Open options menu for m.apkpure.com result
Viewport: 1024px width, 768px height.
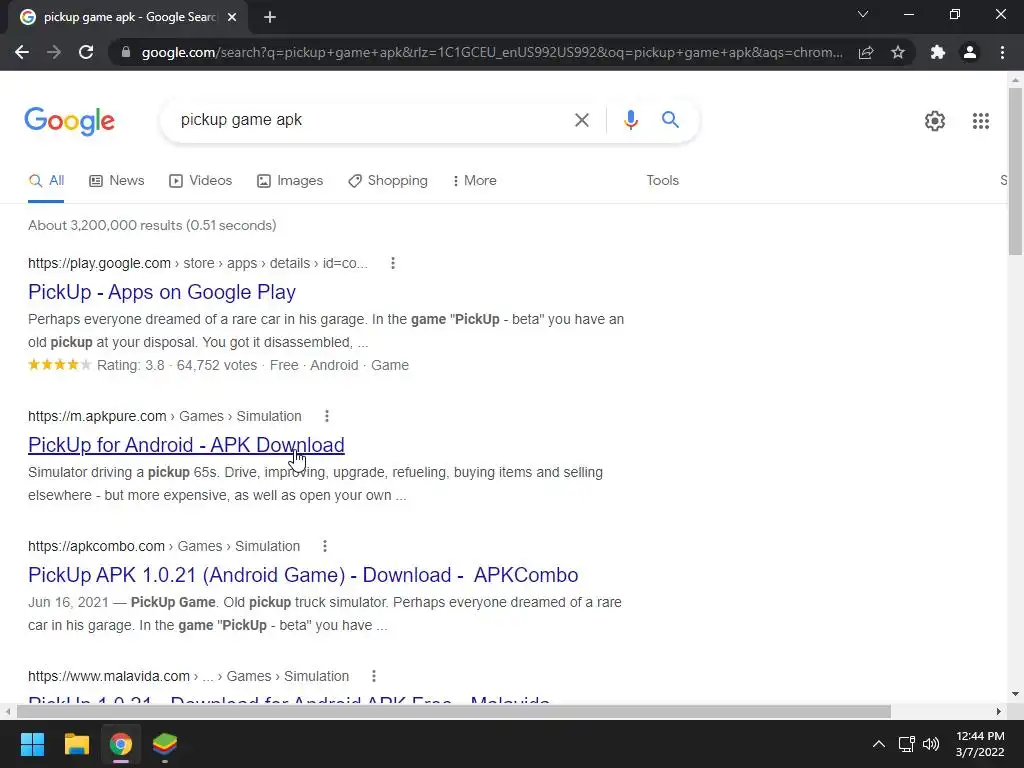click(x=327, y=416)
